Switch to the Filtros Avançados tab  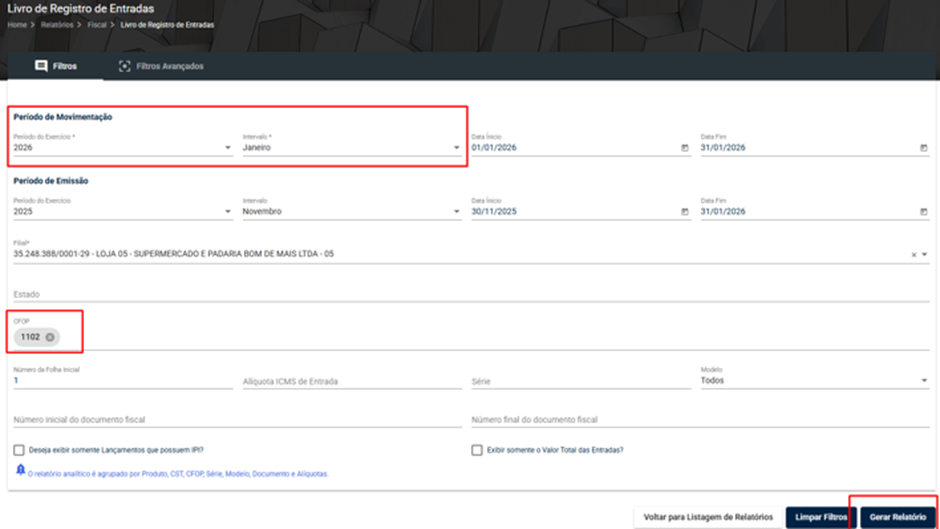(161, 66)
